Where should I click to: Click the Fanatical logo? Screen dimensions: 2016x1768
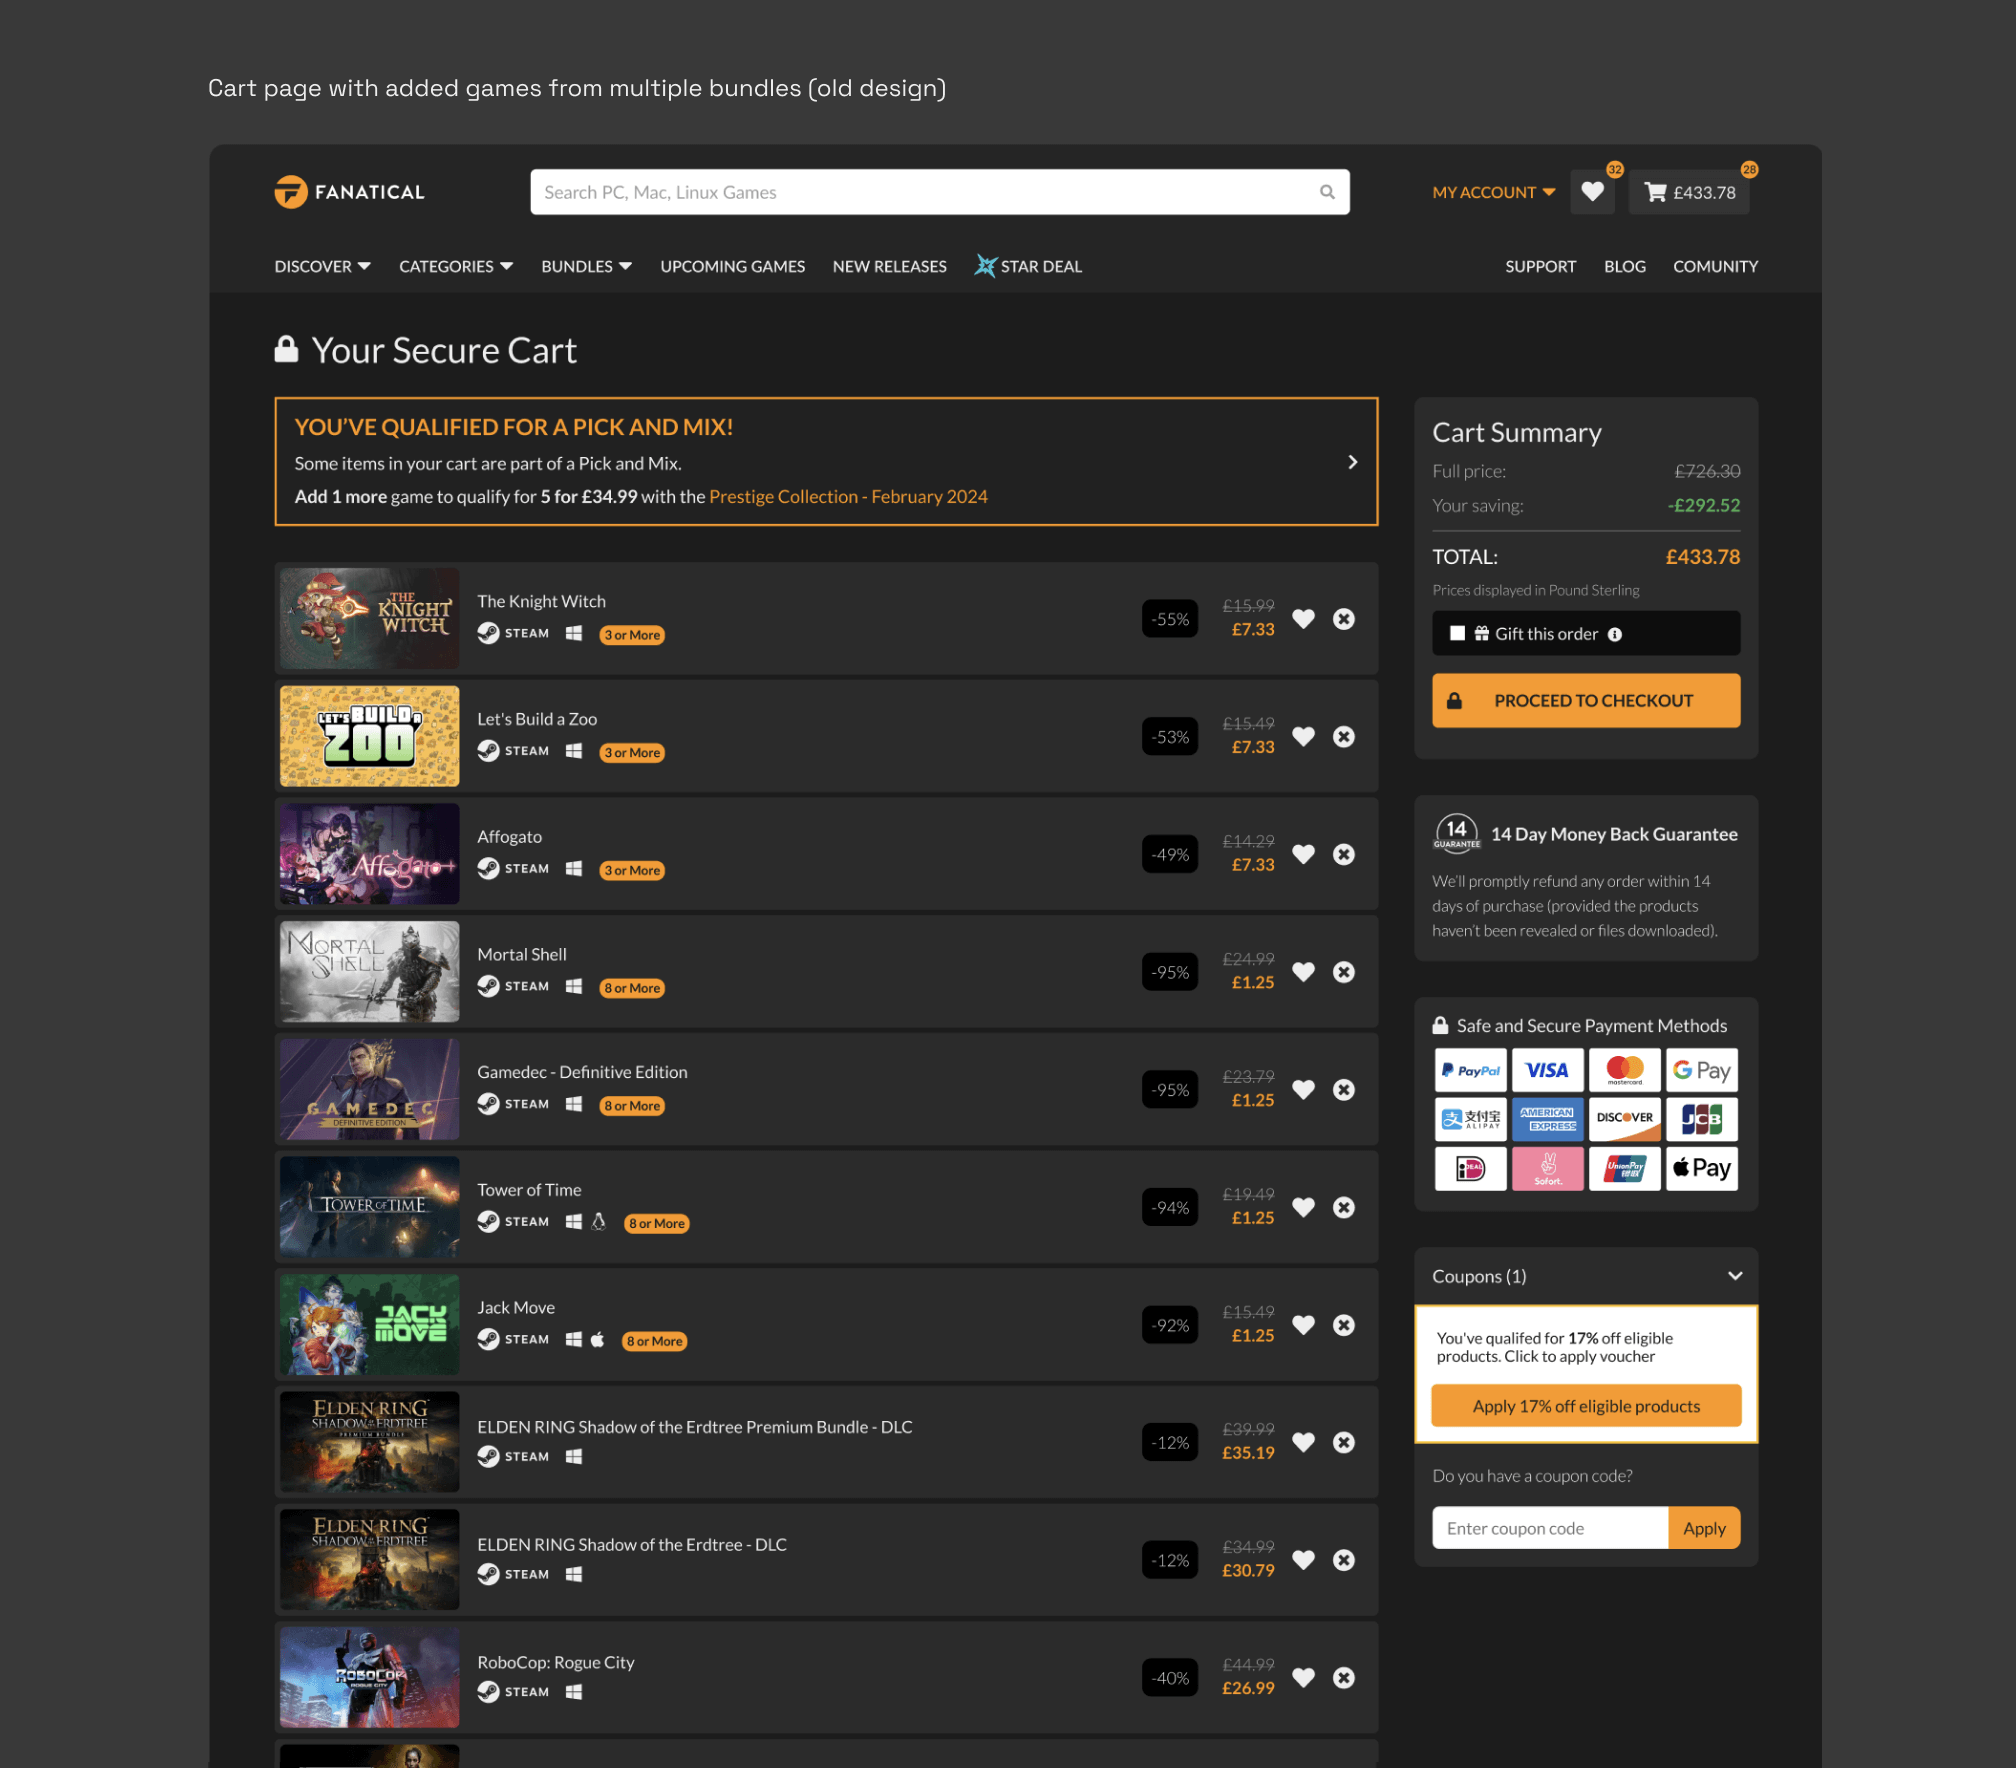coord(349,192)
